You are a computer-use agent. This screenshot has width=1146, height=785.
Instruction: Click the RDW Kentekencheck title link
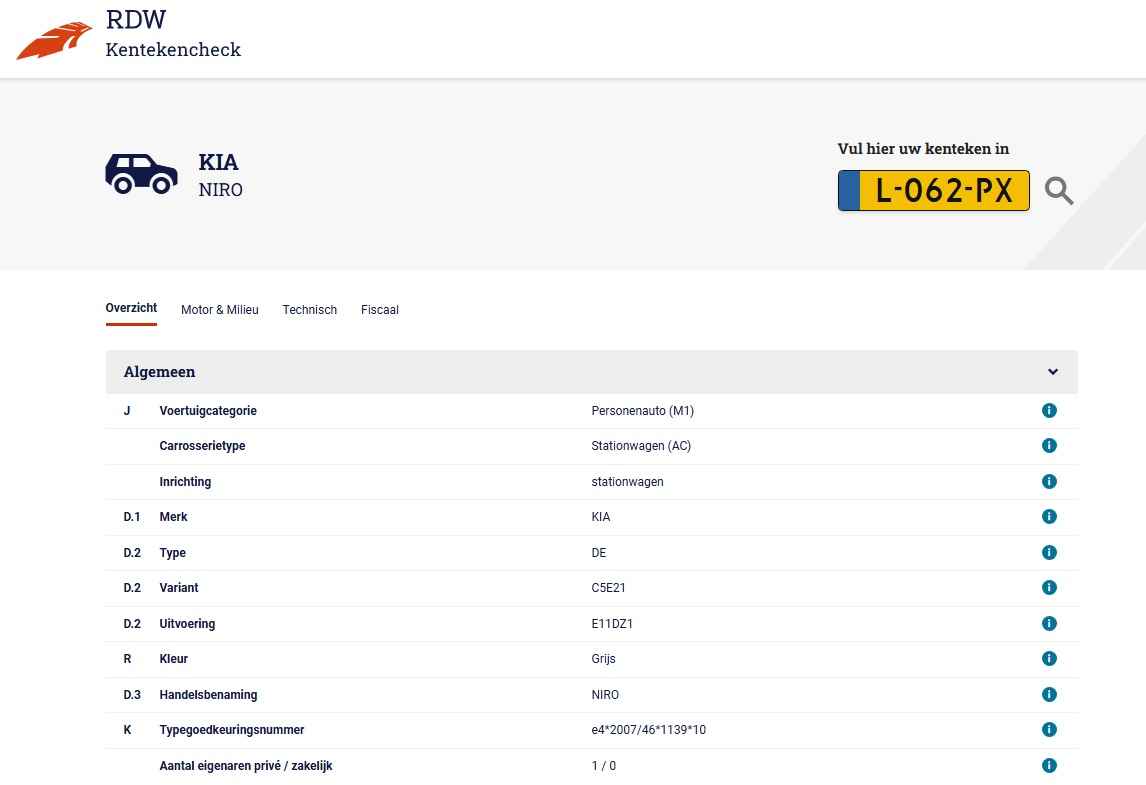172,34
